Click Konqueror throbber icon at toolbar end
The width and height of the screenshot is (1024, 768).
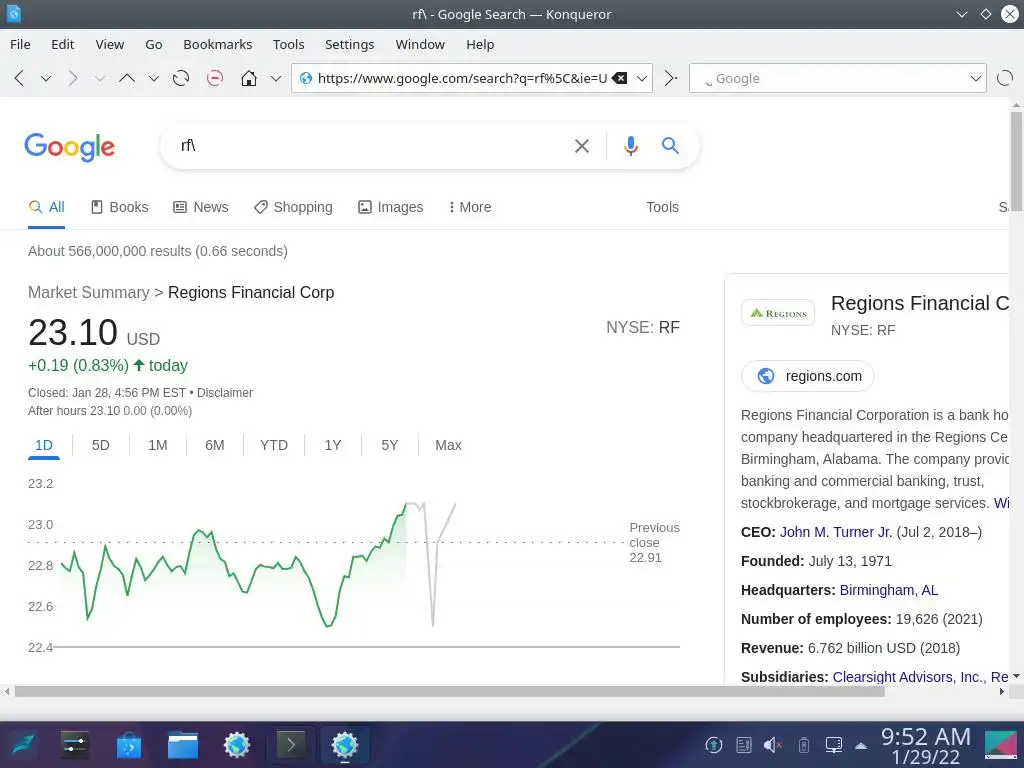tap(1005, 78)
